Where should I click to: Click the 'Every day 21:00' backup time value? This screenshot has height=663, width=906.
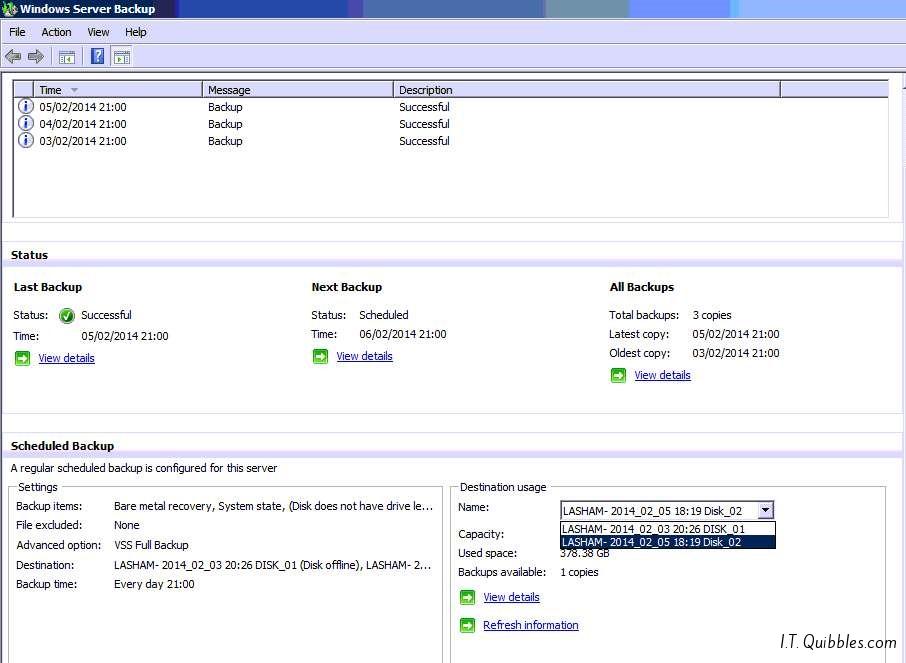click(154, 584)
